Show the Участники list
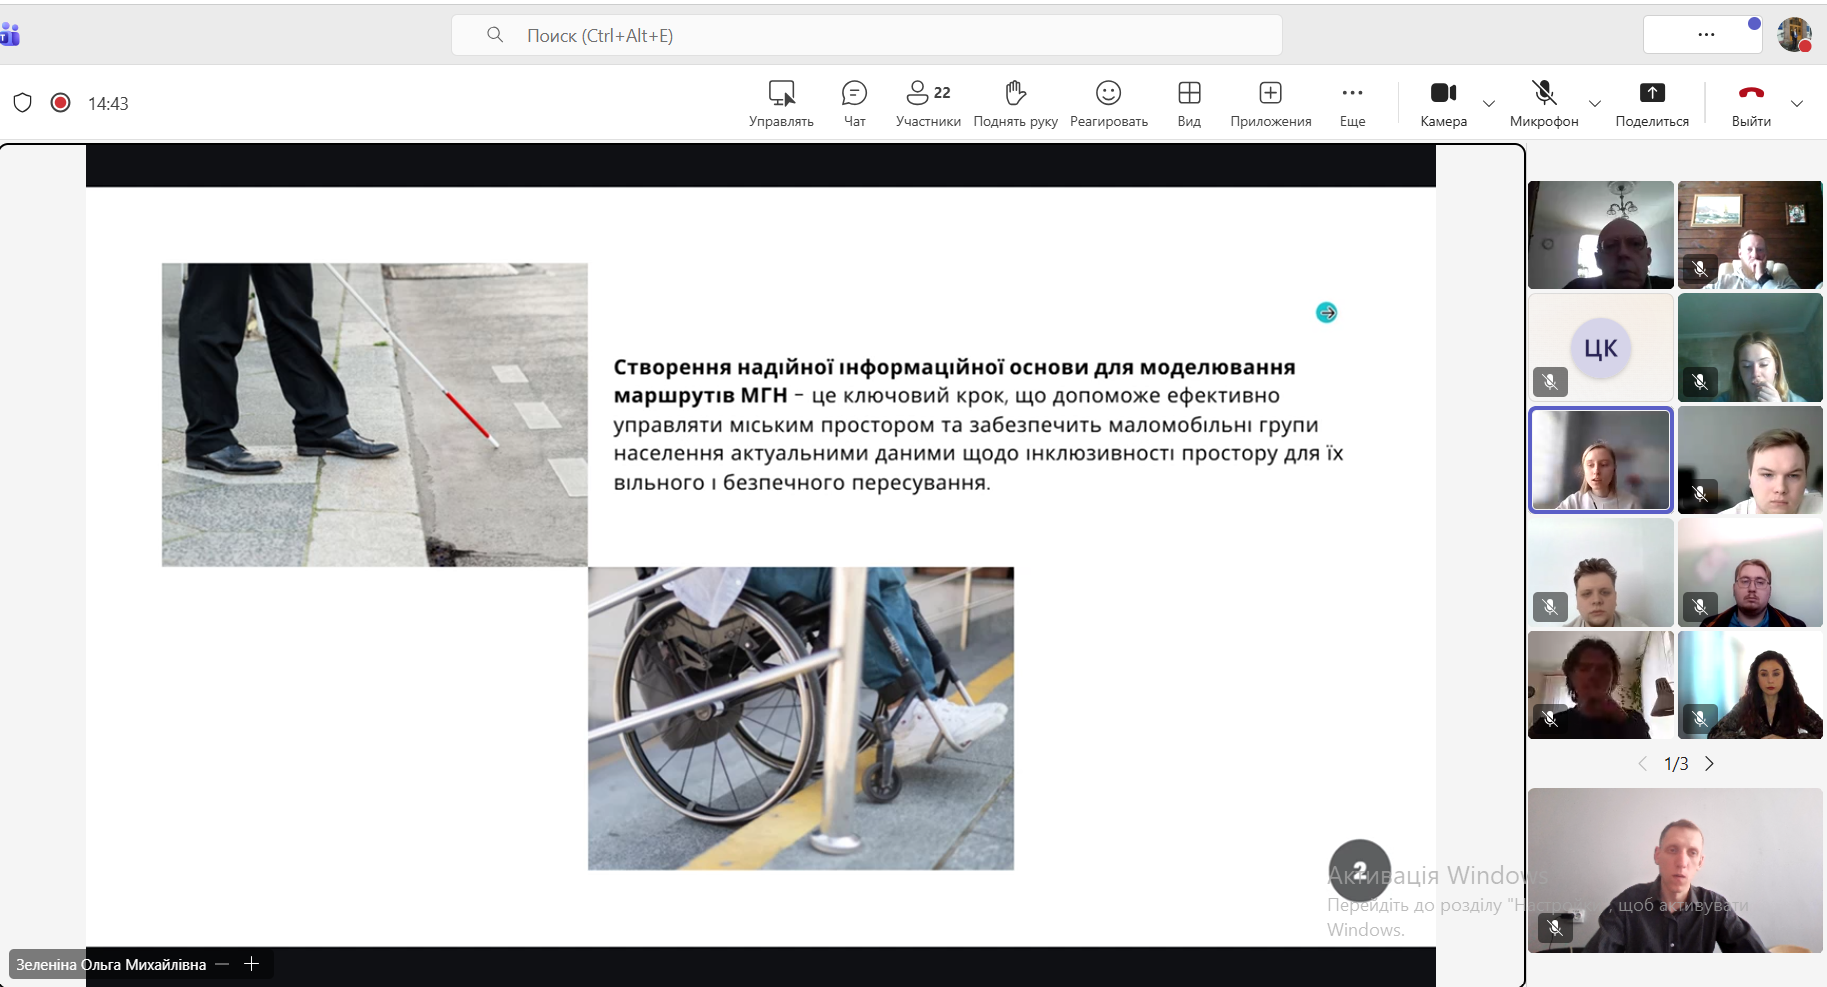The width and height of the screenshot is (1827, 987). pos(928,103)
